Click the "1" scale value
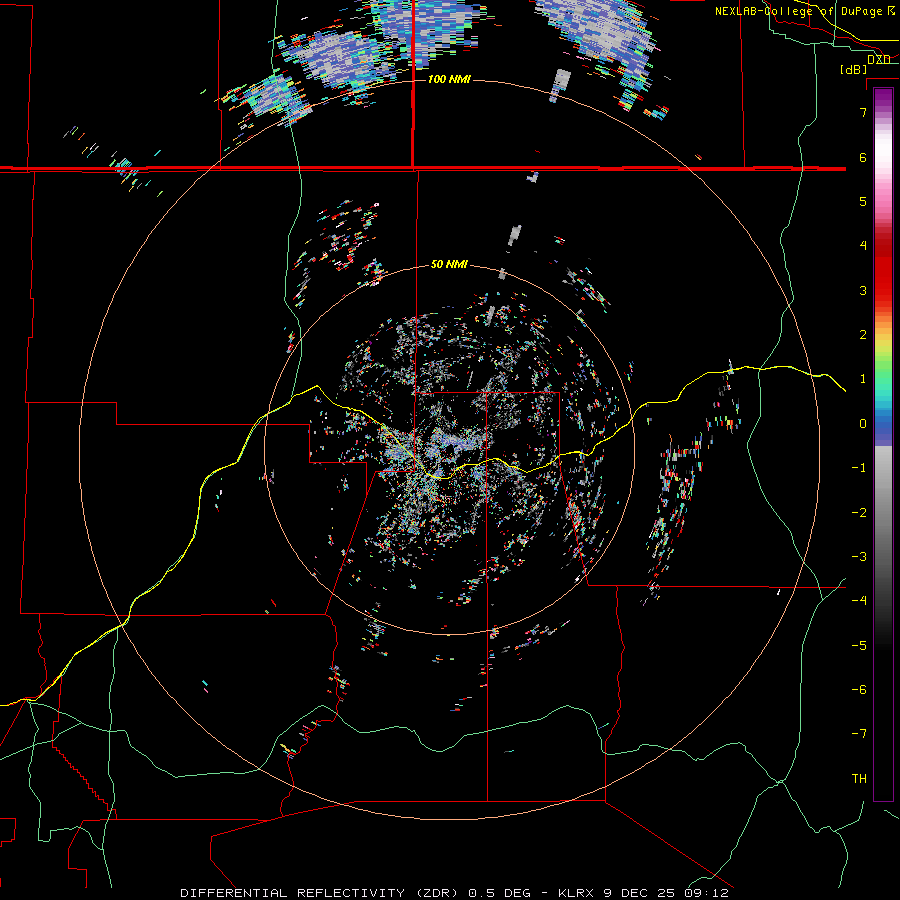The height and width of the screenshot is (900, 900). [863, 379]
